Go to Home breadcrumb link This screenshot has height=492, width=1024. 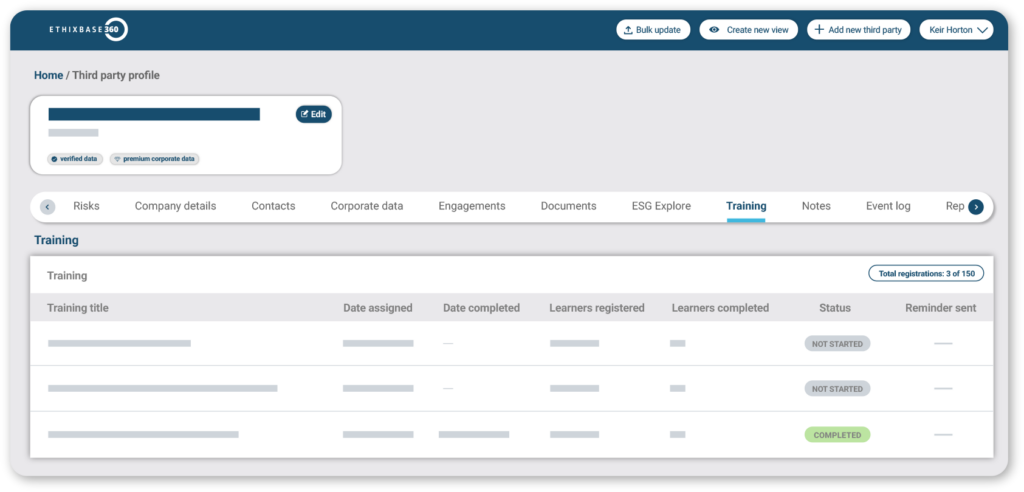pyautogui.click(x=48, y=75)
